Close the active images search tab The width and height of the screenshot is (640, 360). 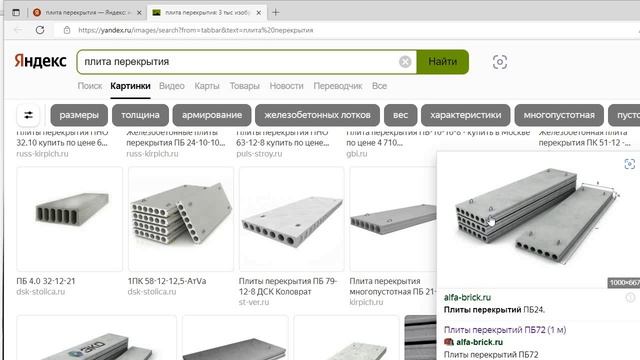[x=259, y=13]
